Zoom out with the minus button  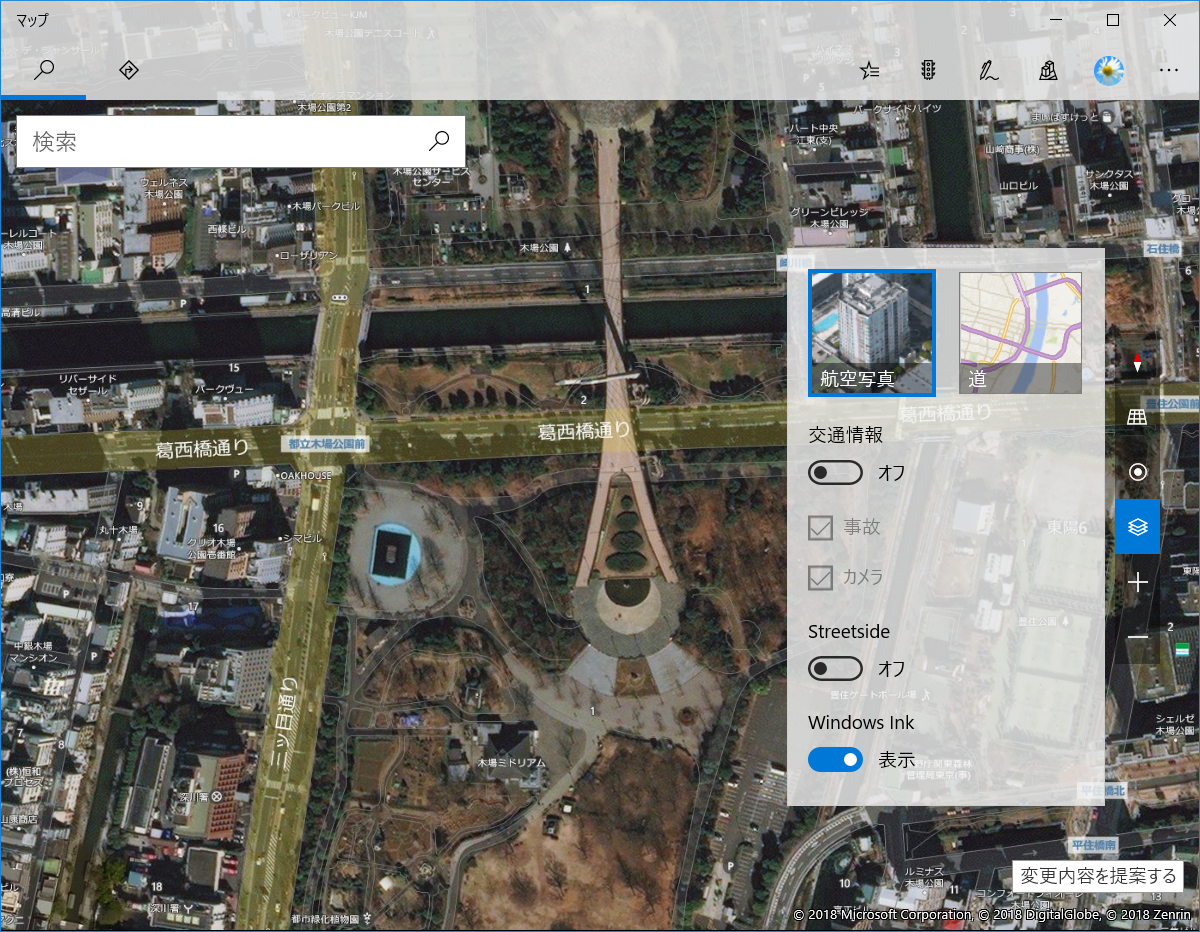click(x=1138, y=637)
